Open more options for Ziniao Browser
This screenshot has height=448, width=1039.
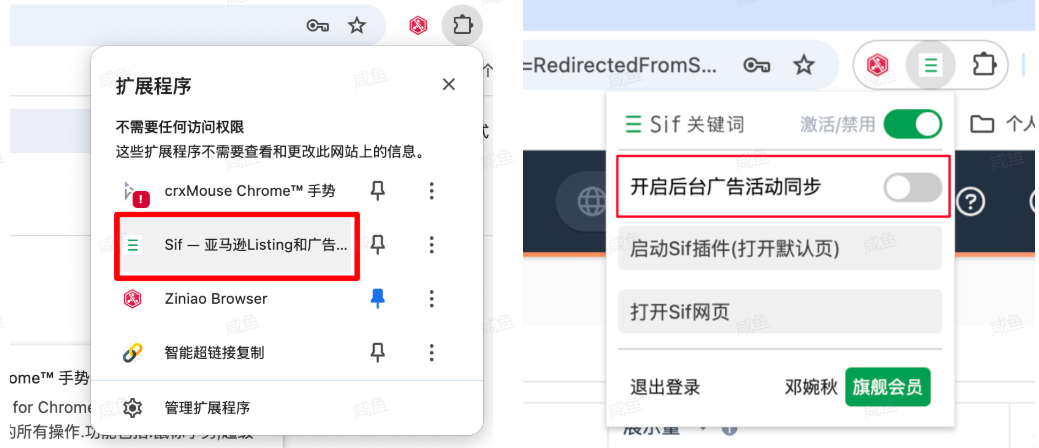[x=431, y=299]
